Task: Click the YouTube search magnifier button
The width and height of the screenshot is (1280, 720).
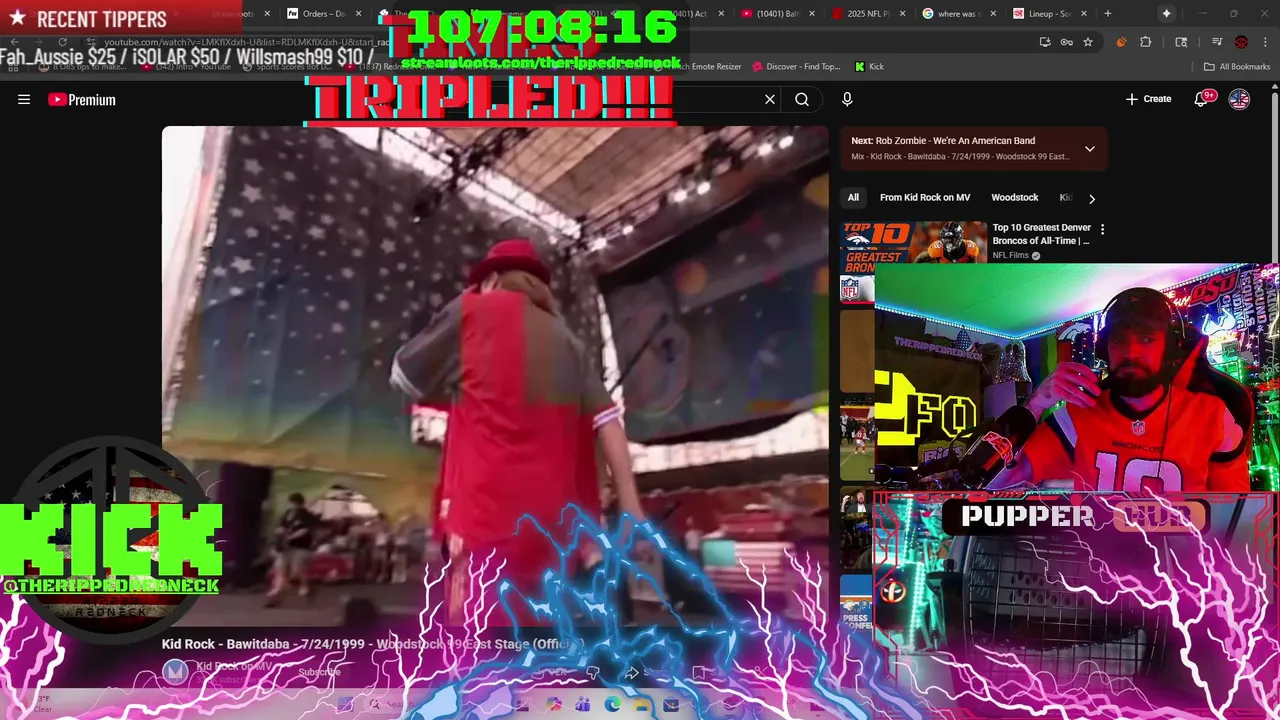Action: click(x=802, y=99)
